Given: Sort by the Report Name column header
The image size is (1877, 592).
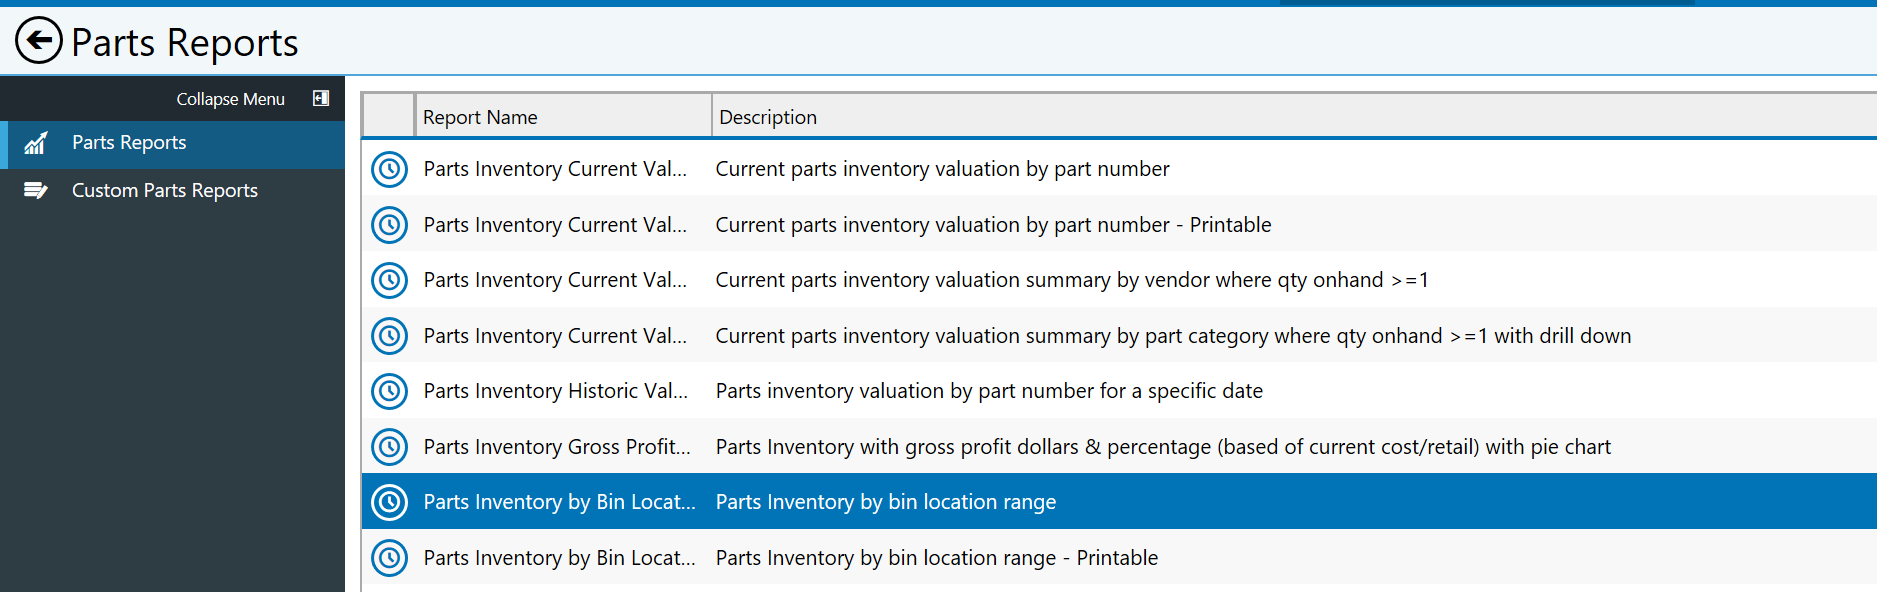Looking at the screenshot, I should (x=563, y=117).
